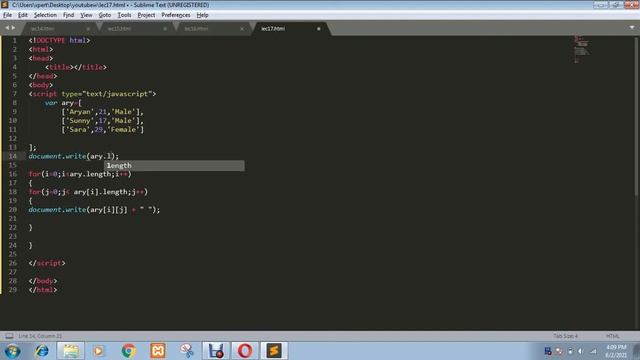Click the for(j=0;j<ary[i].length;j++) line

(88, 192)
